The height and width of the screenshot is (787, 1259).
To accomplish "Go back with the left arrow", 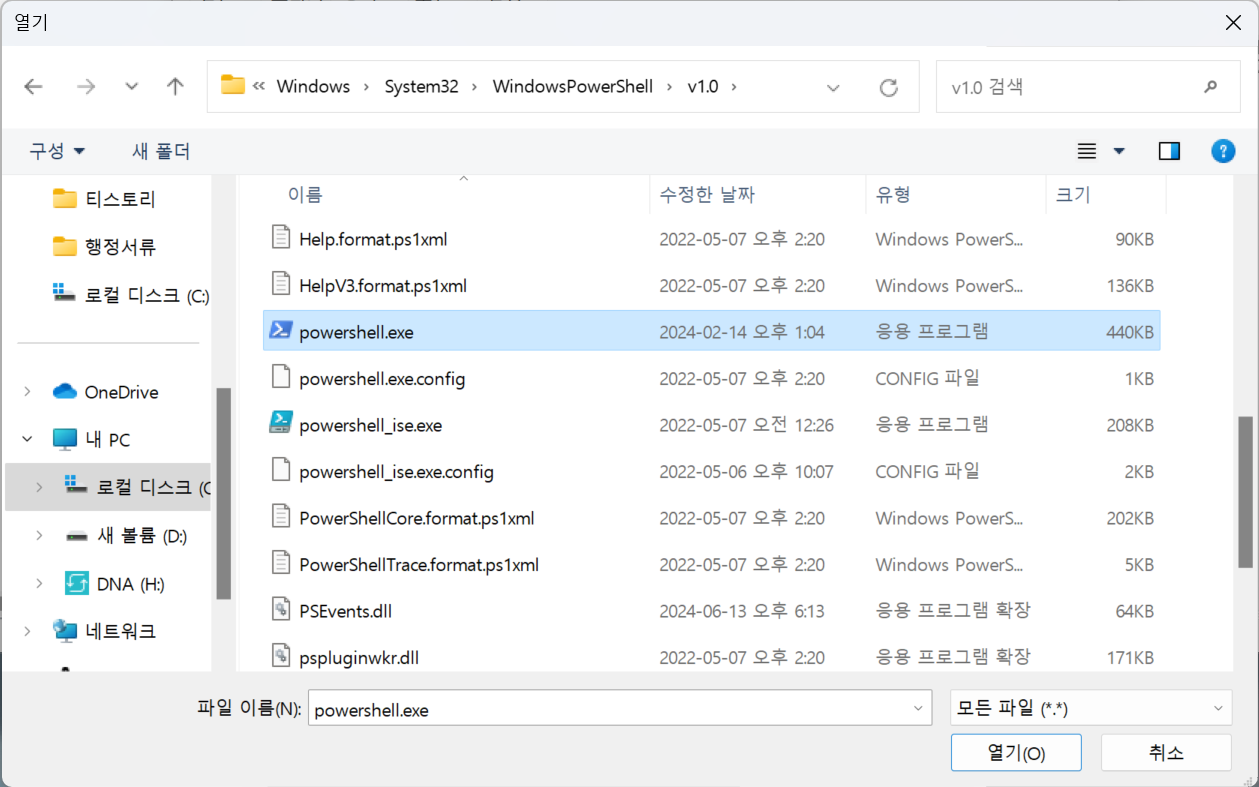I will (x=33, y=87).
